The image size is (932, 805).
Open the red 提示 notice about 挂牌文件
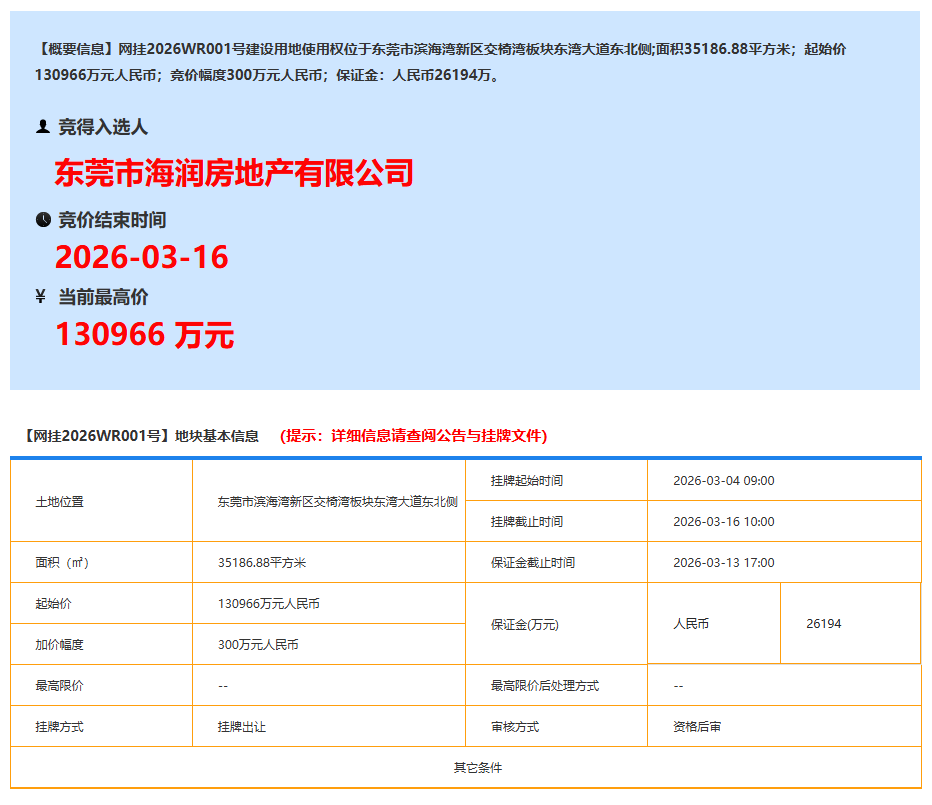[413, 436]
